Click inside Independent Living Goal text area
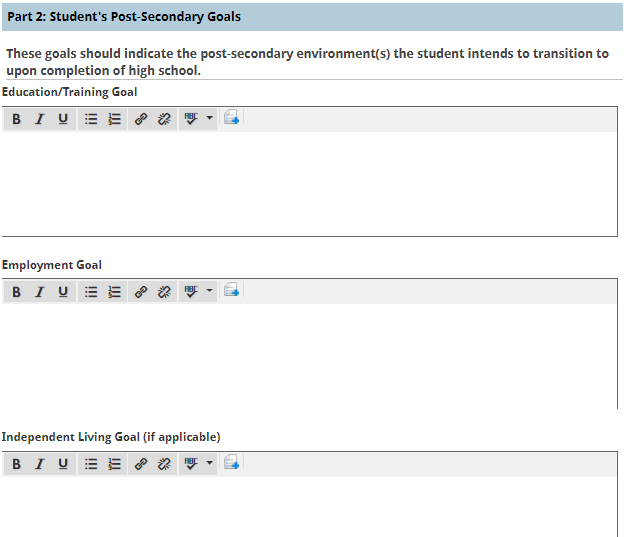Viewport: 627px width, 537px height. point(310,507)
